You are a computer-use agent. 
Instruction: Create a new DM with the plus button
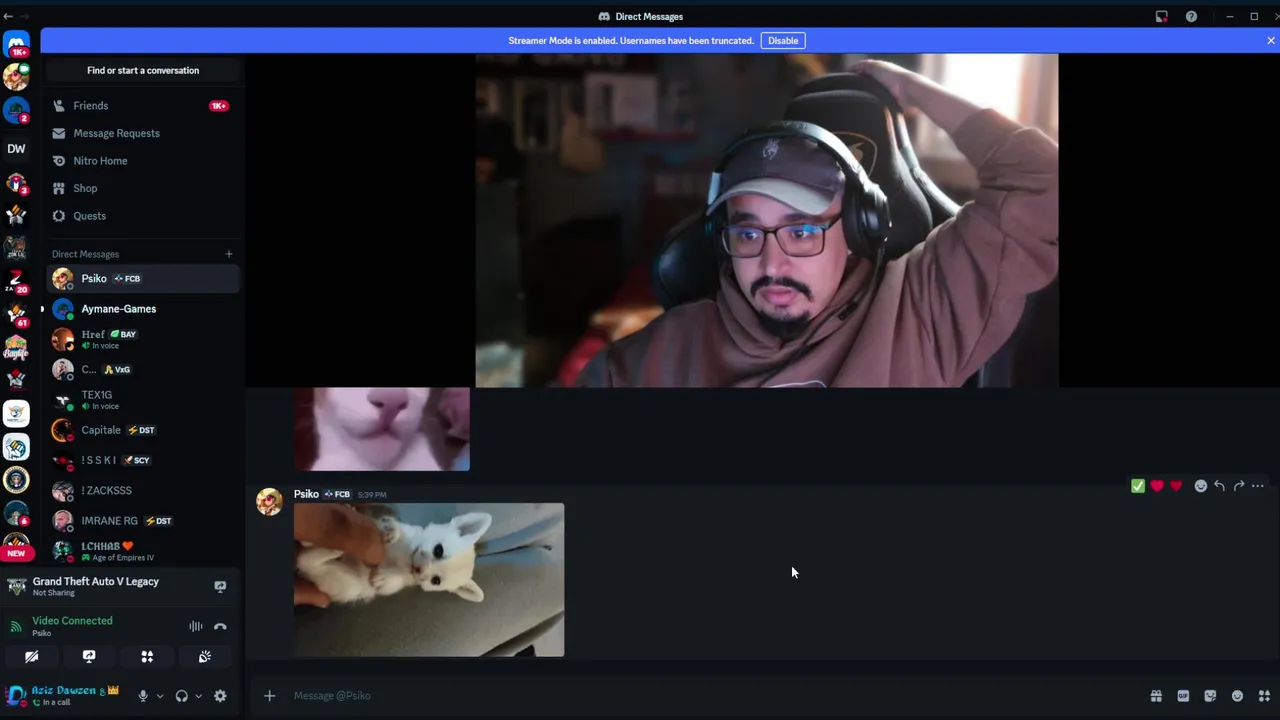228,254
